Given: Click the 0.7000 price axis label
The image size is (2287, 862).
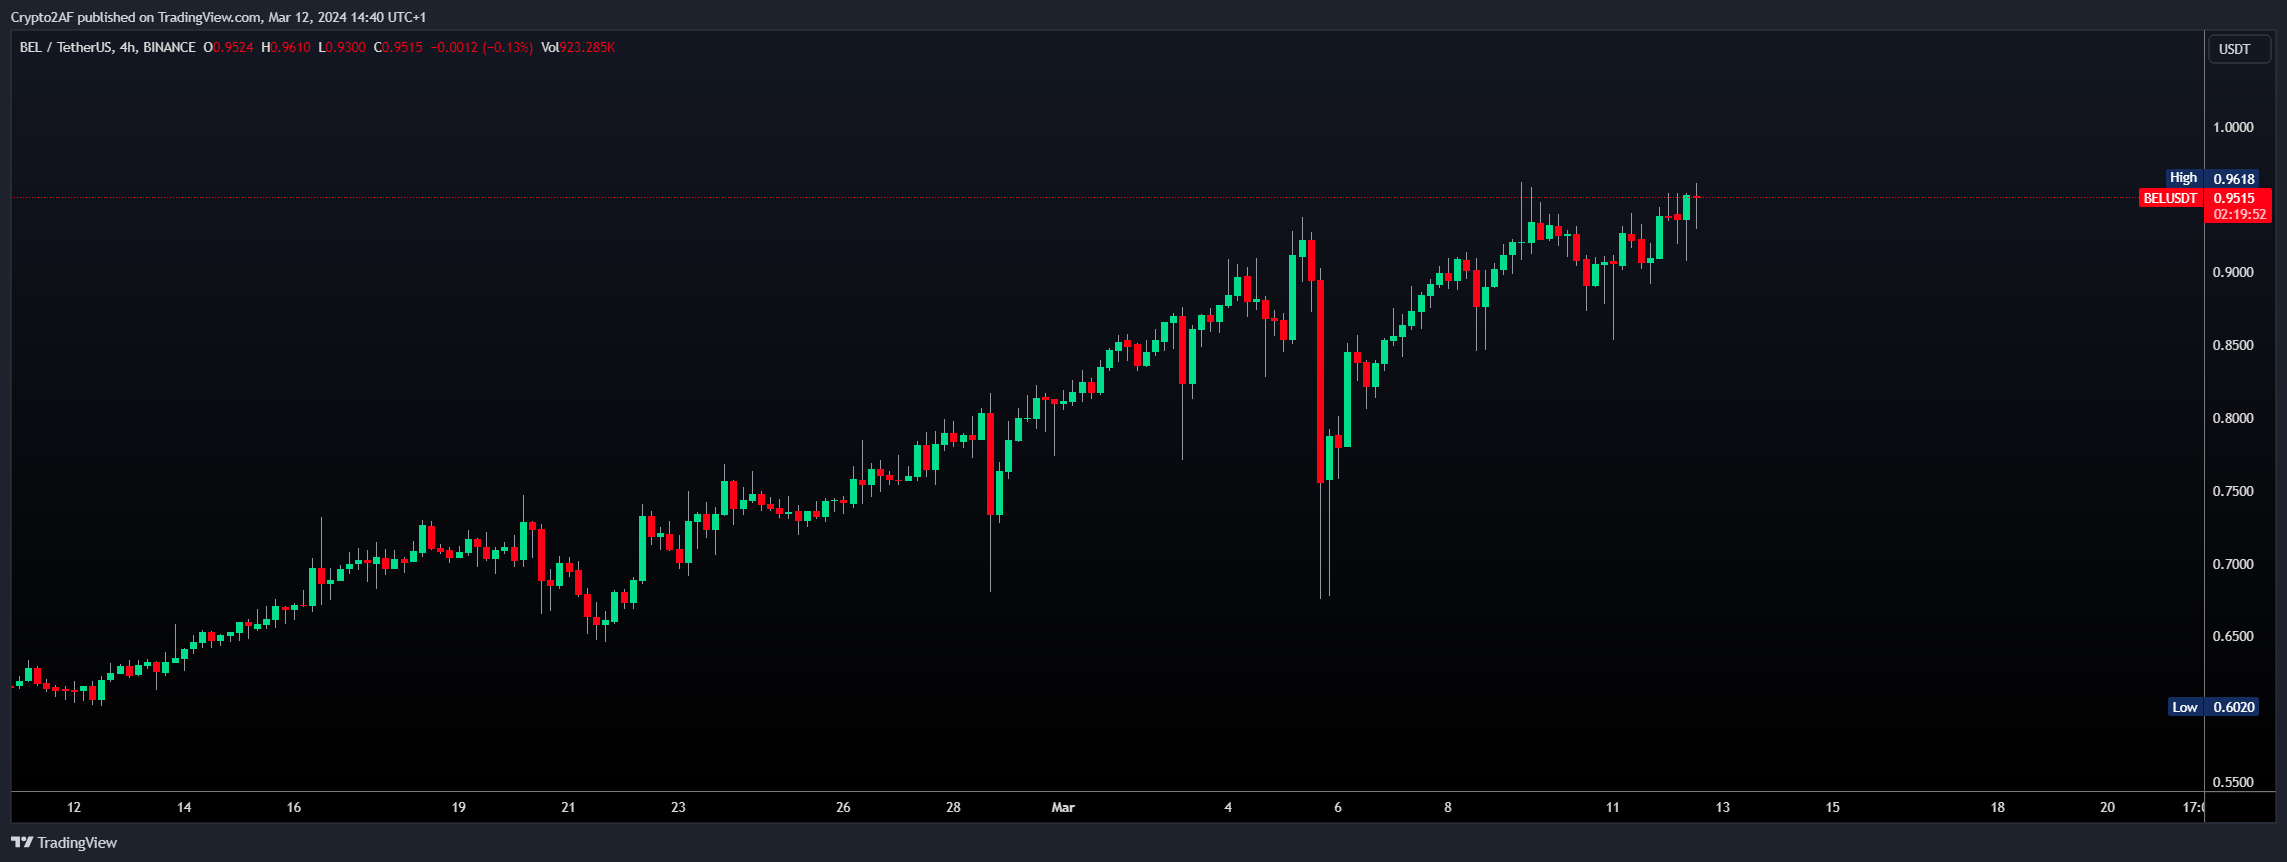Looking at the screenshot, I should coord(2234,564).
